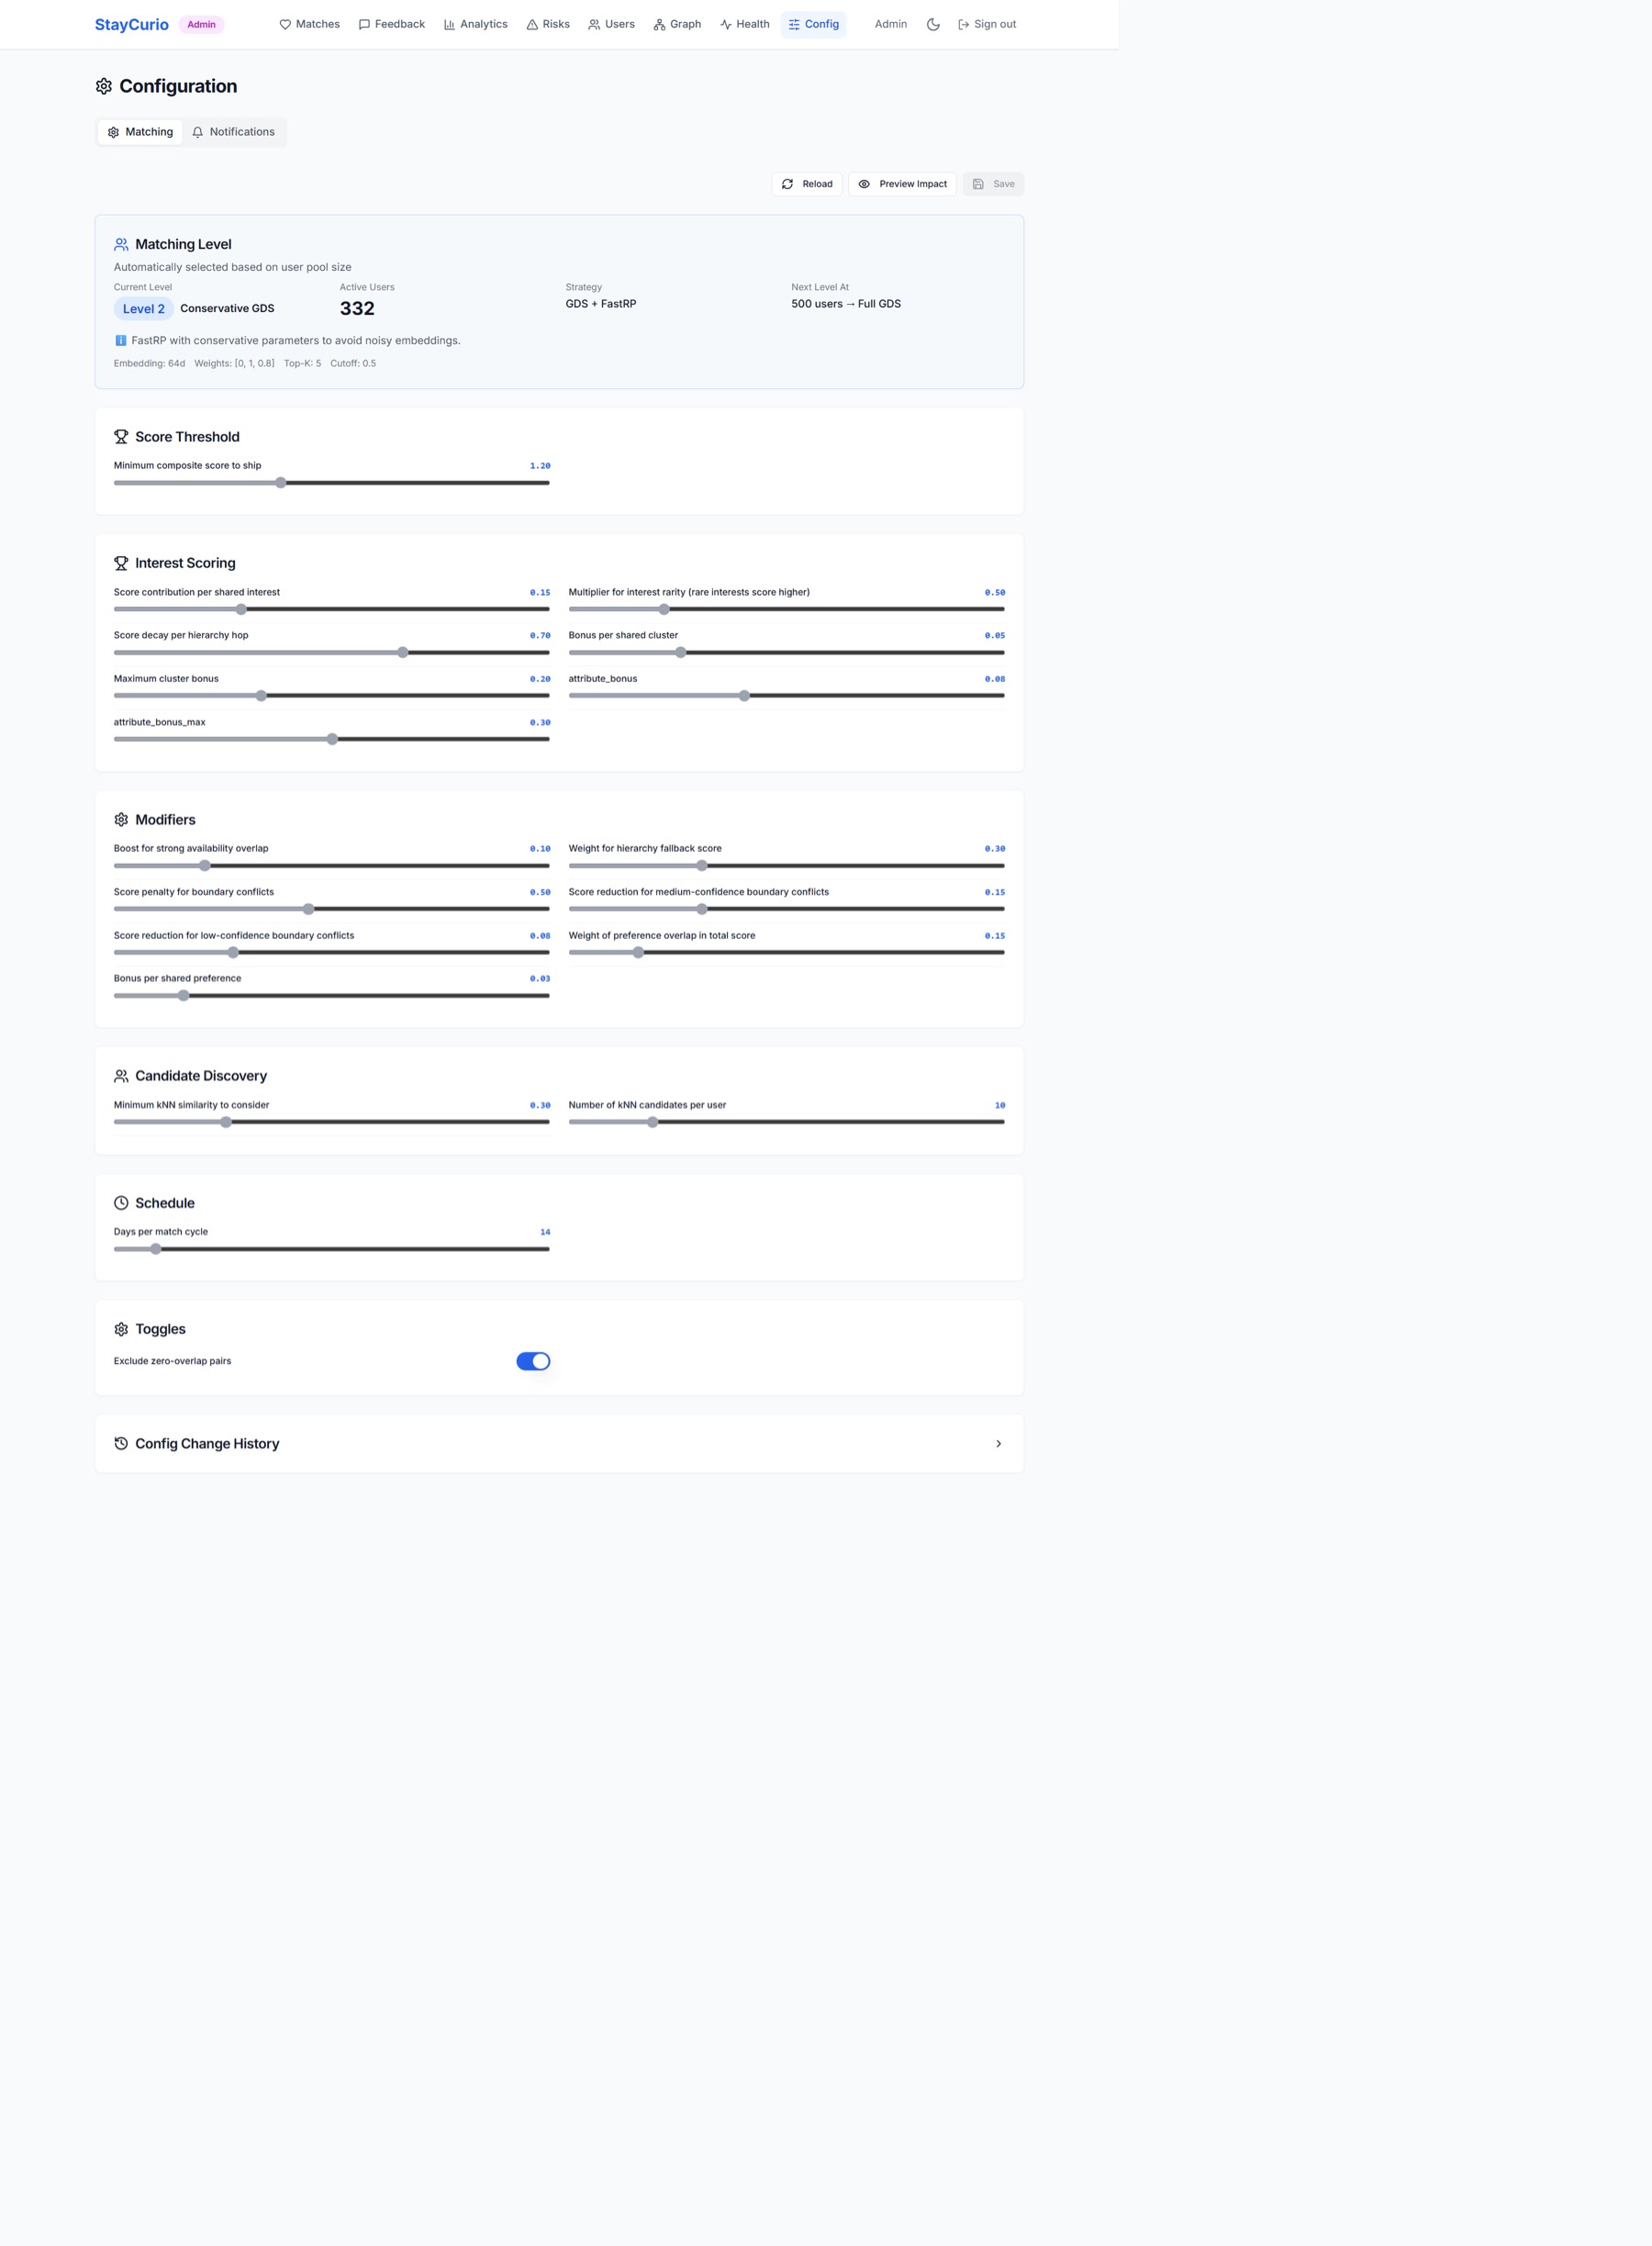
Task: Open the Matches page
Action: click(309, 24)
